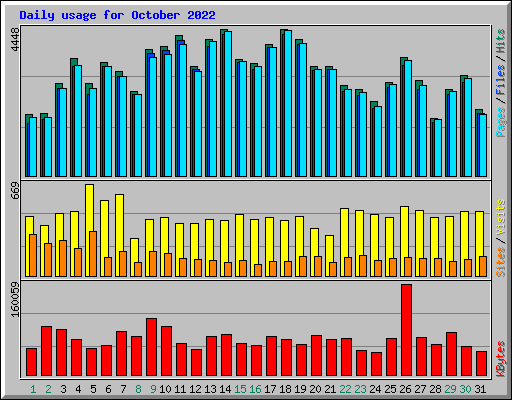Click the '669' visits axis label
The width and height of the screenshot is (512, 400).
tap(16, 191)
